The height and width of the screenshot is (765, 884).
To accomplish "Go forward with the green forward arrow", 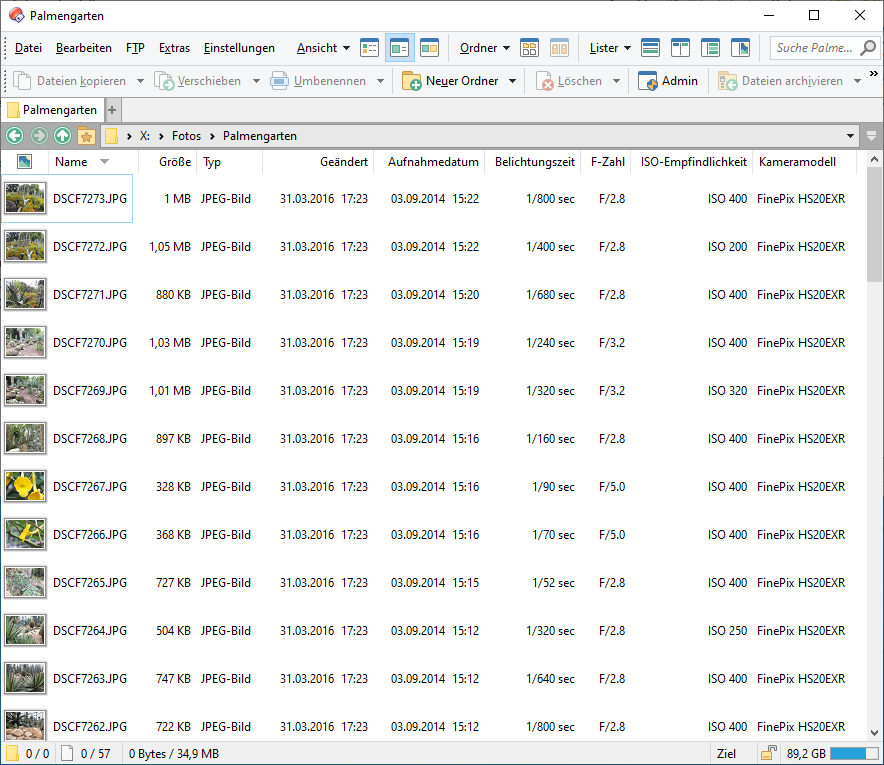I will (x=39, y=136).
